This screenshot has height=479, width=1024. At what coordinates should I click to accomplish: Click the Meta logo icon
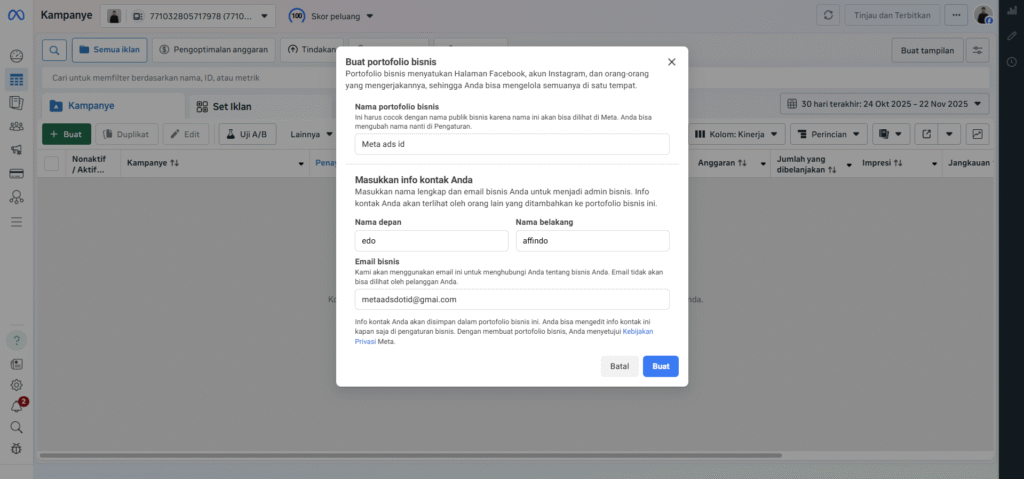16,16
